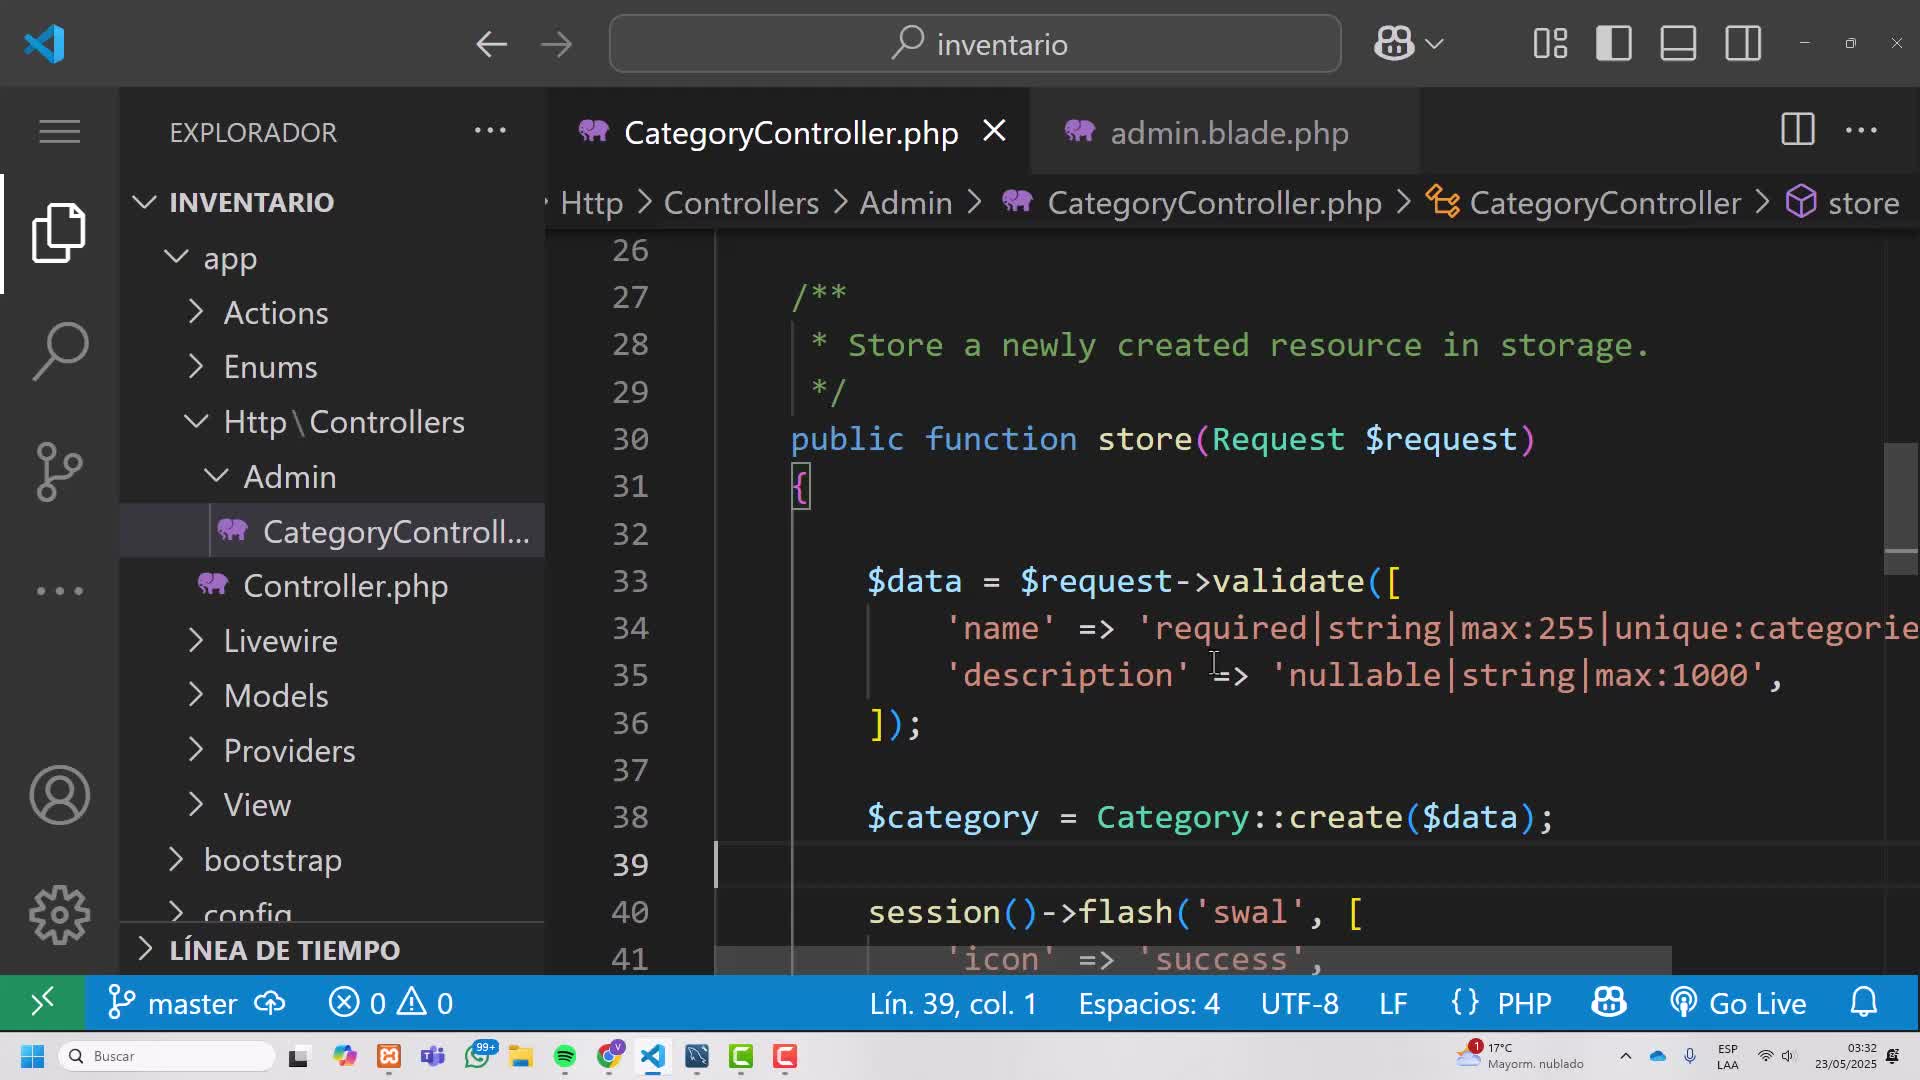Open Windows Start menu
Image resolution: width=1920 pixels, height=1080 pixels.
point(32,1056)
